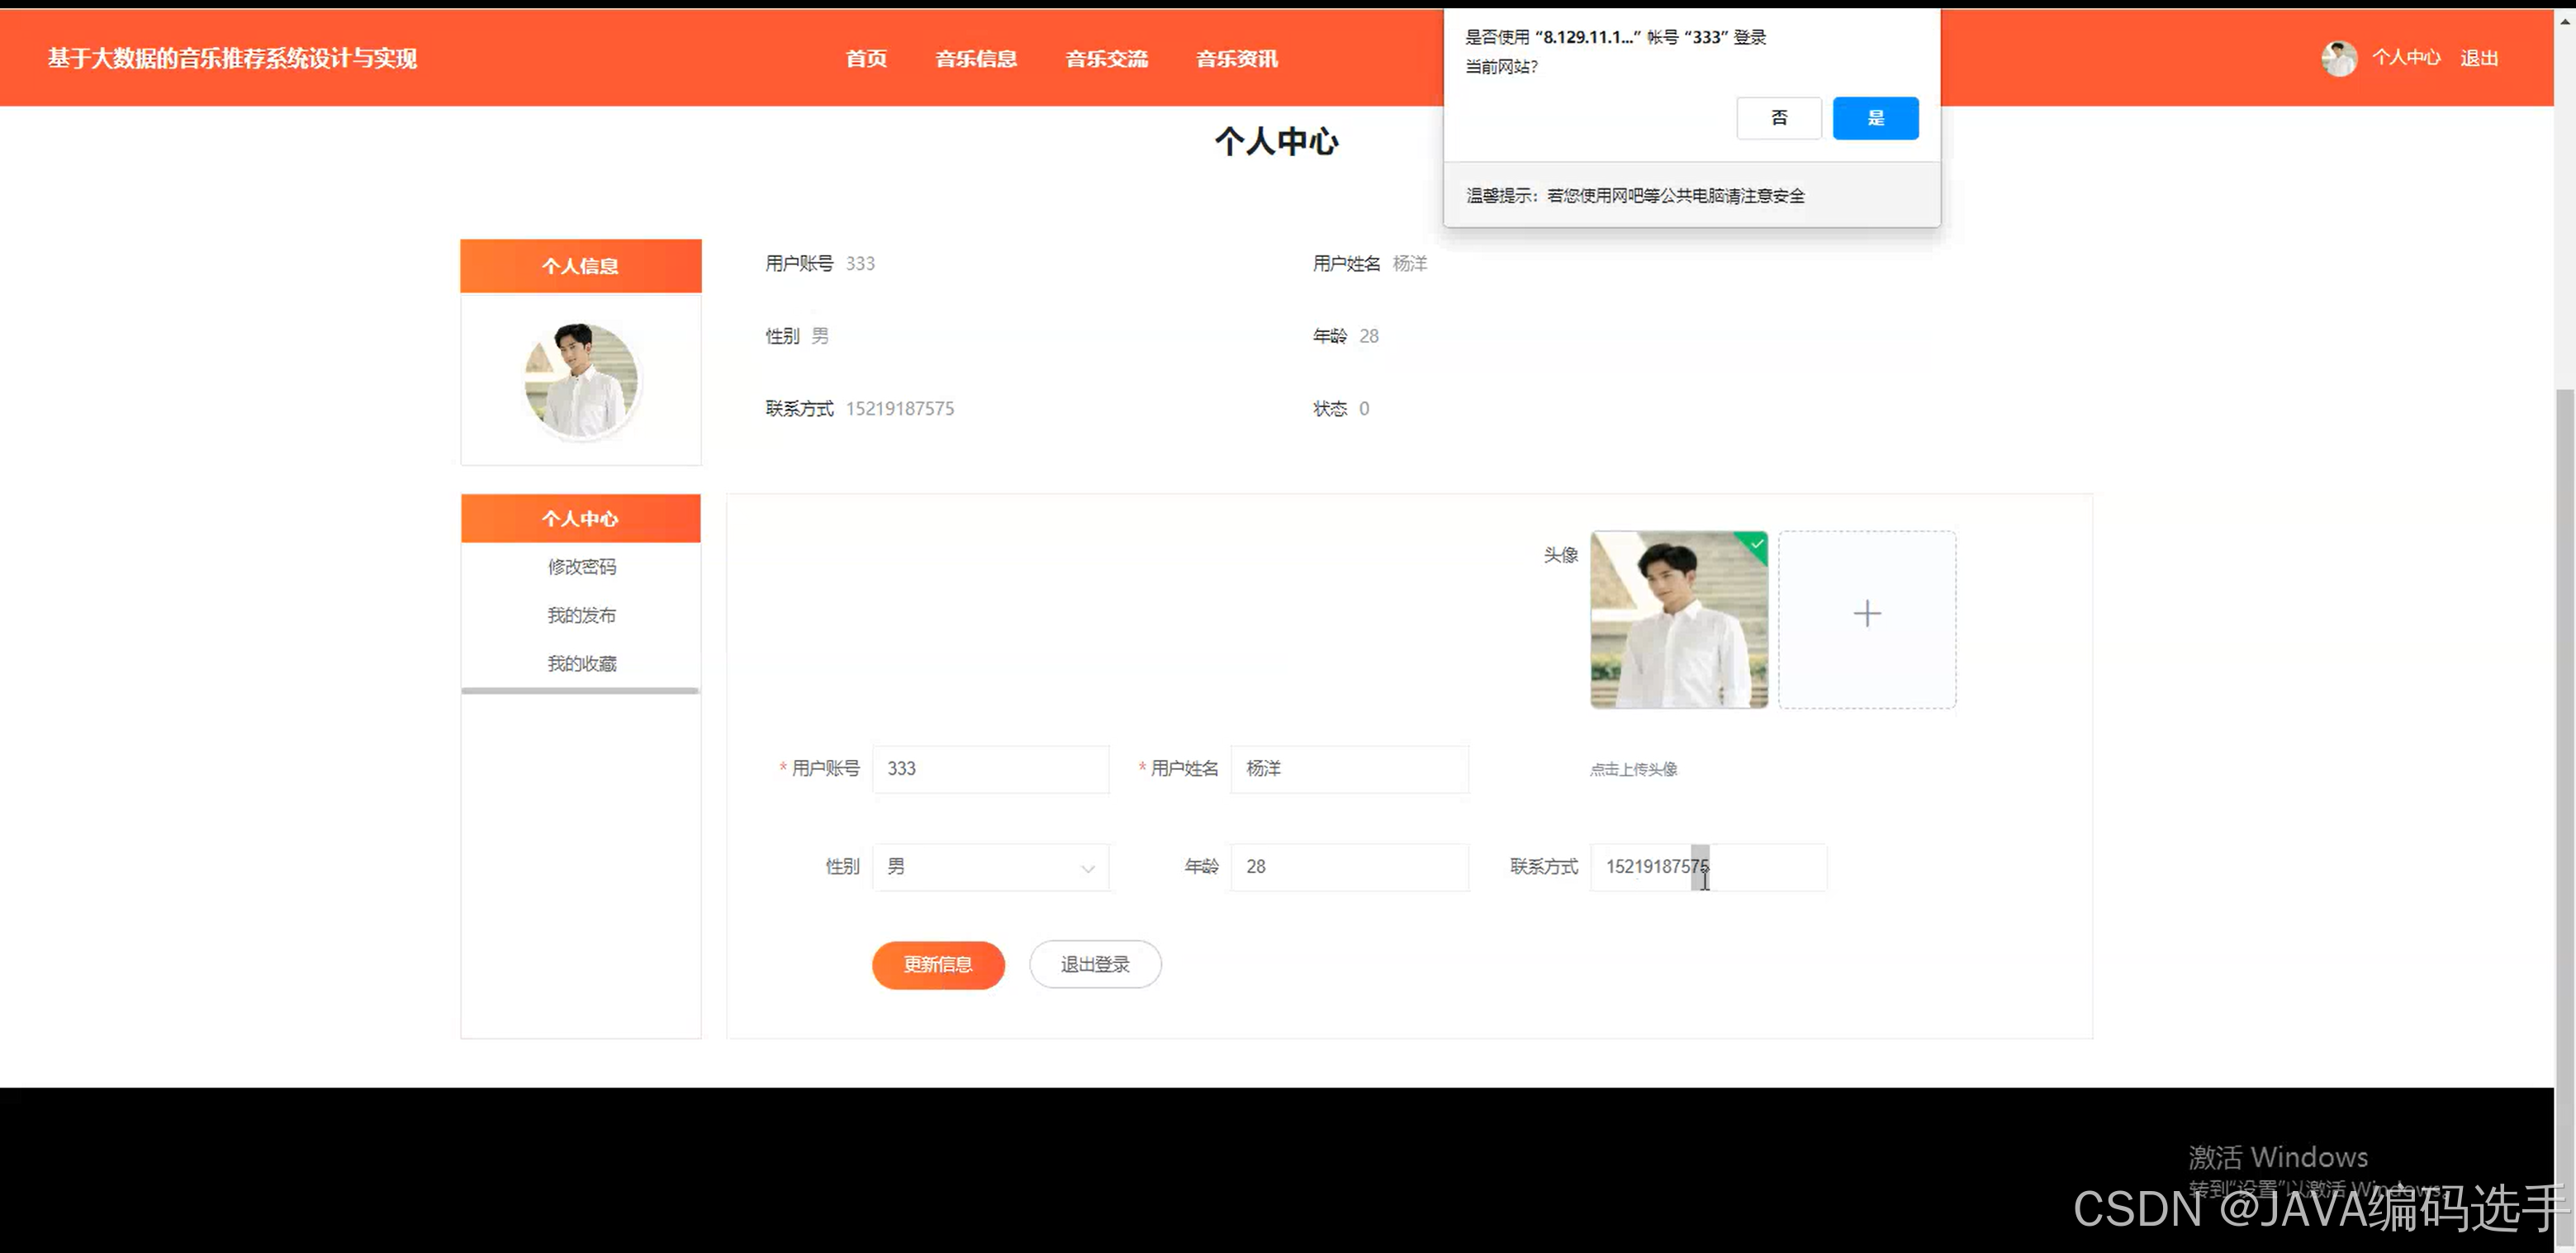Decline password saving by clicking 否
Image resolution: width=2576 pixels, height=1253 pixels.
coord(1778,117)
